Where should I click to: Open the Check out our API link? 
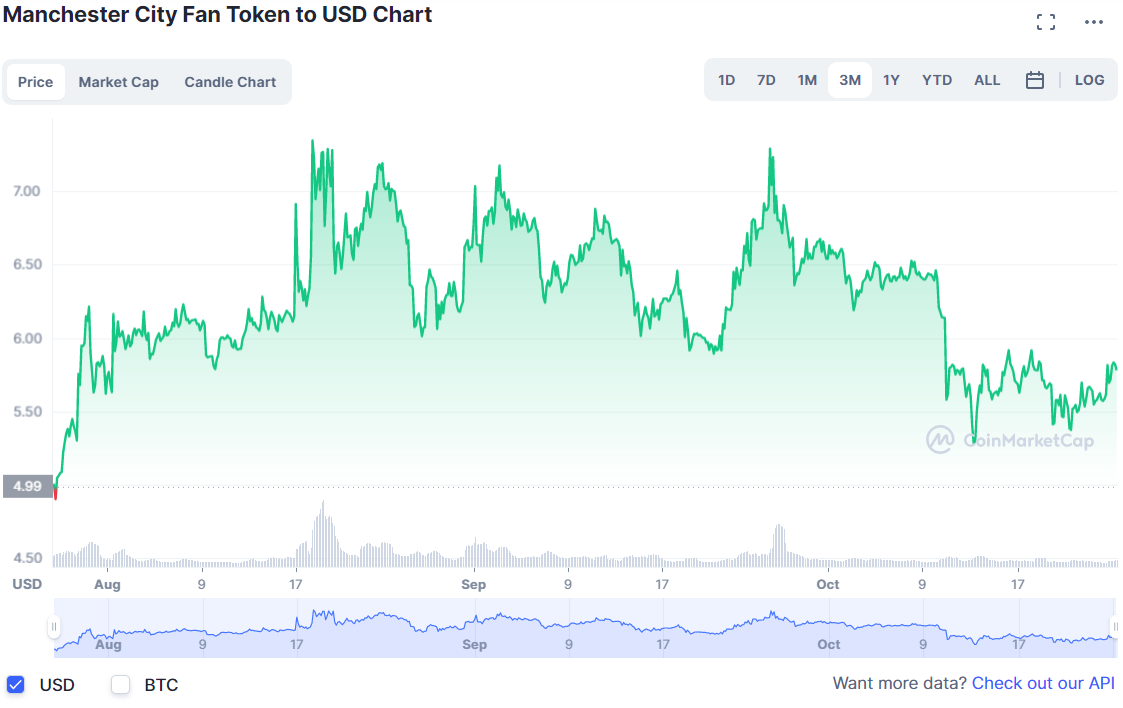[x=1043, y=683]
